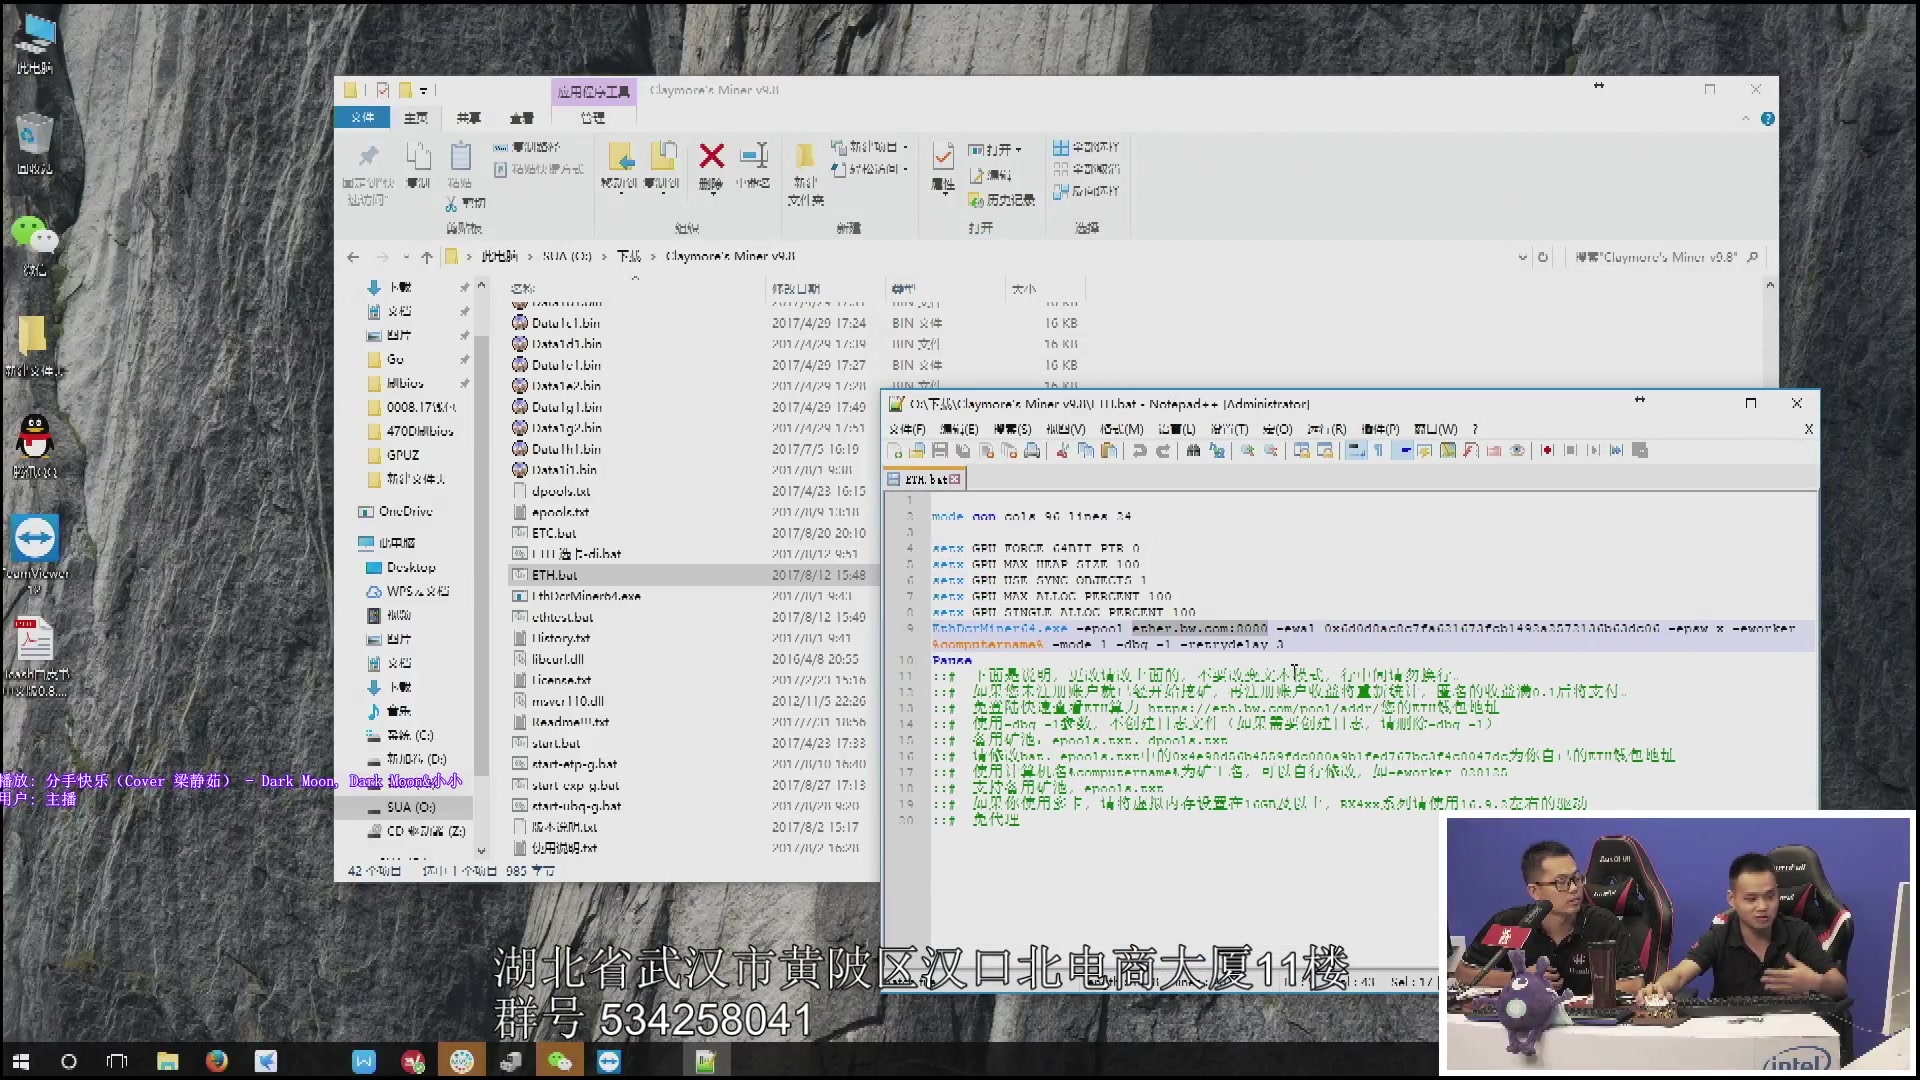This screenshot has height=1080, width=1920.
Task: Toggle word wrap icon in Notepad++ toolbar
Action: click(x=1356, y=451)
